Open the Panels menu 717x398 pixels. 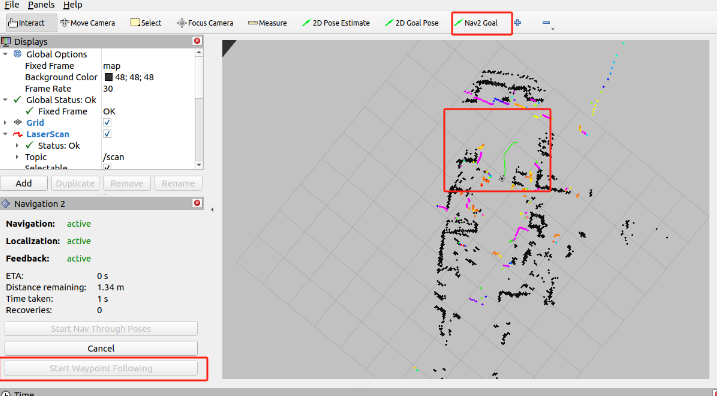[x=41, y=5]
